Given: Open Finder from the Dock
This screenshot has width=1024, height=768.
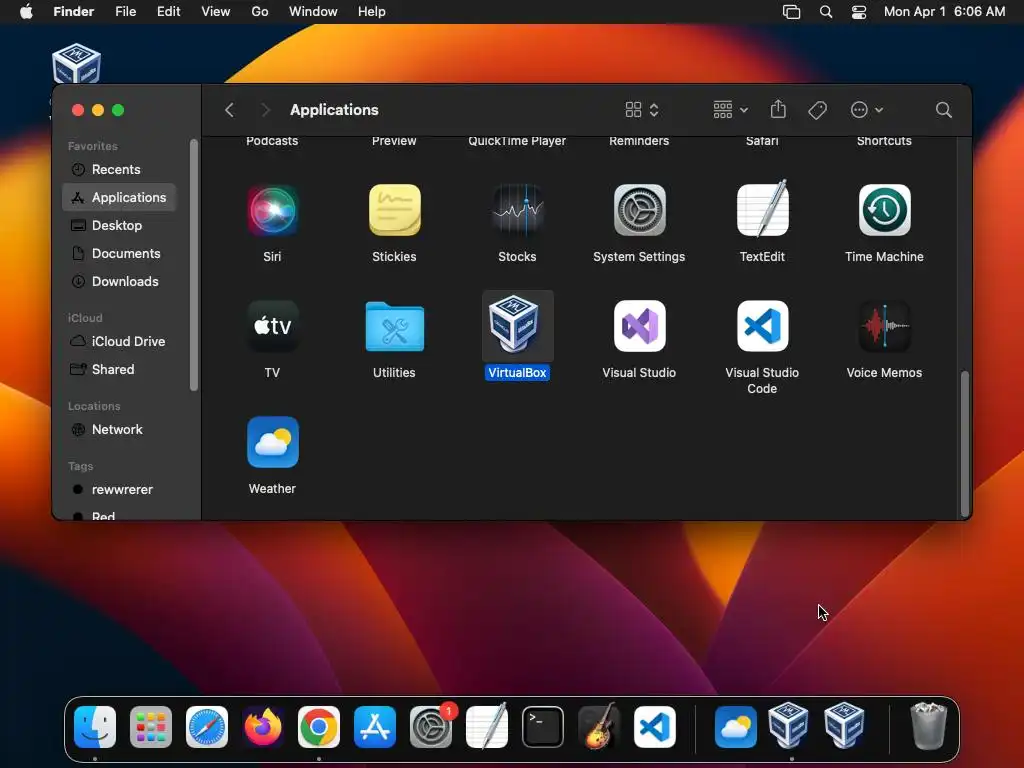Looking at the screenshot, I should click(x=95, y=727).
